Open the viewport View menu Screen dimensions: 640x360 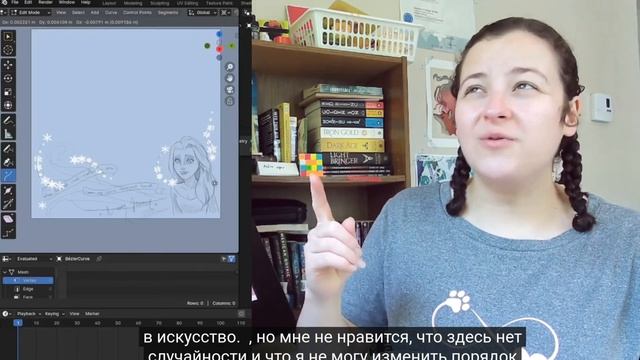coord(61,13)
